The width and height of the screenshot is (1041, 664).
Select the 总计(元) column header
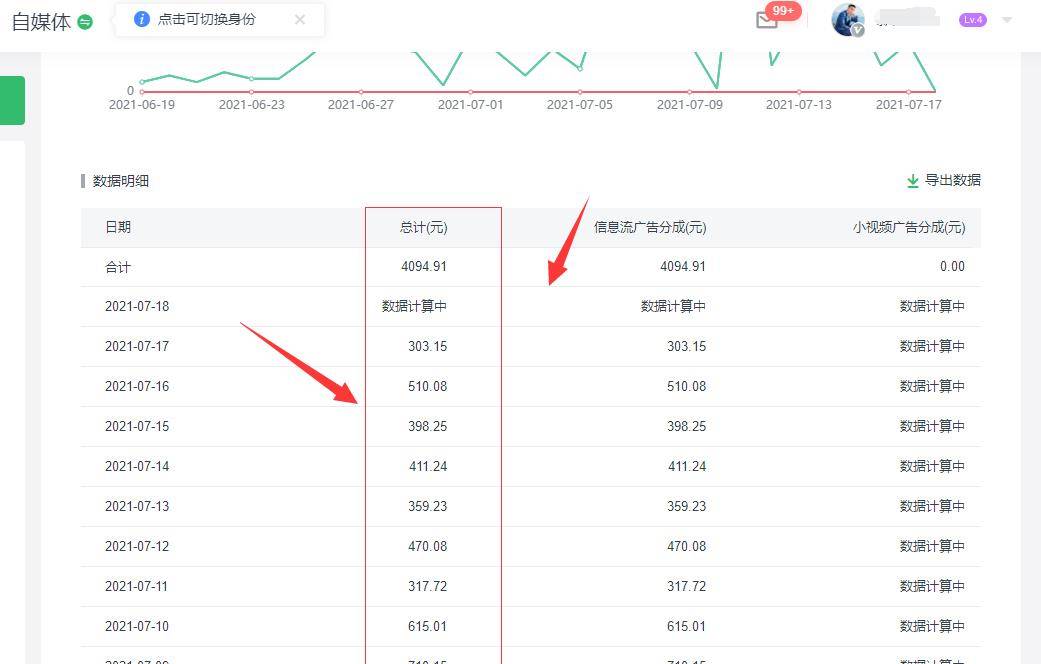pos(423,227)
